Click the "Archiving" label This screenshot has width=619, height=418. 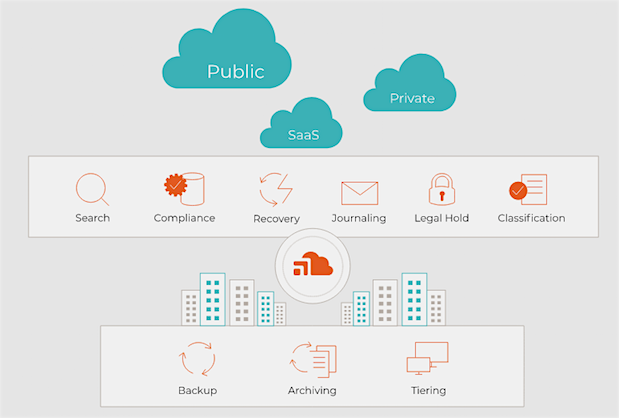click(312, 390)
